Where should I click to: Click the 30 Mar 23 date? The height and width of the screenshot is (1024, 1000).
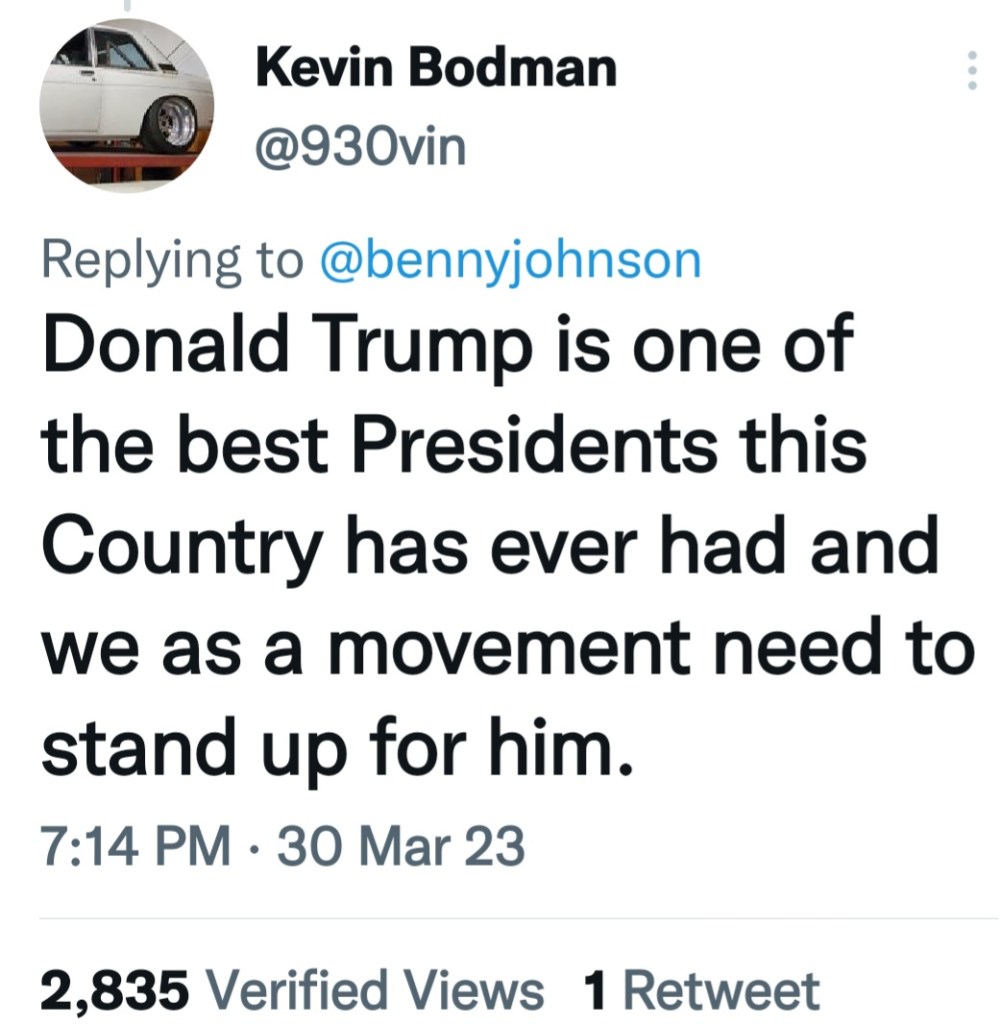click(400, 847)
